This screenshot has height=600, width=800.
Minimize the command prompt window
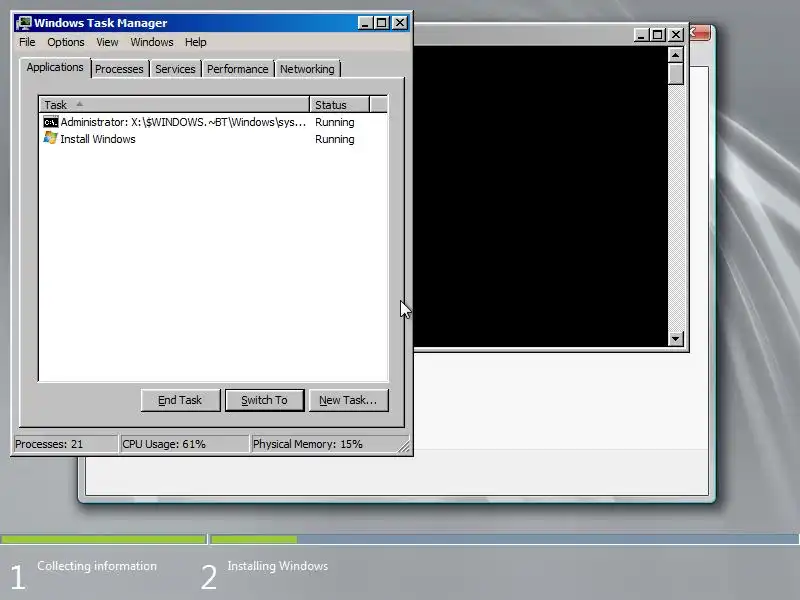tap(641, 35)
